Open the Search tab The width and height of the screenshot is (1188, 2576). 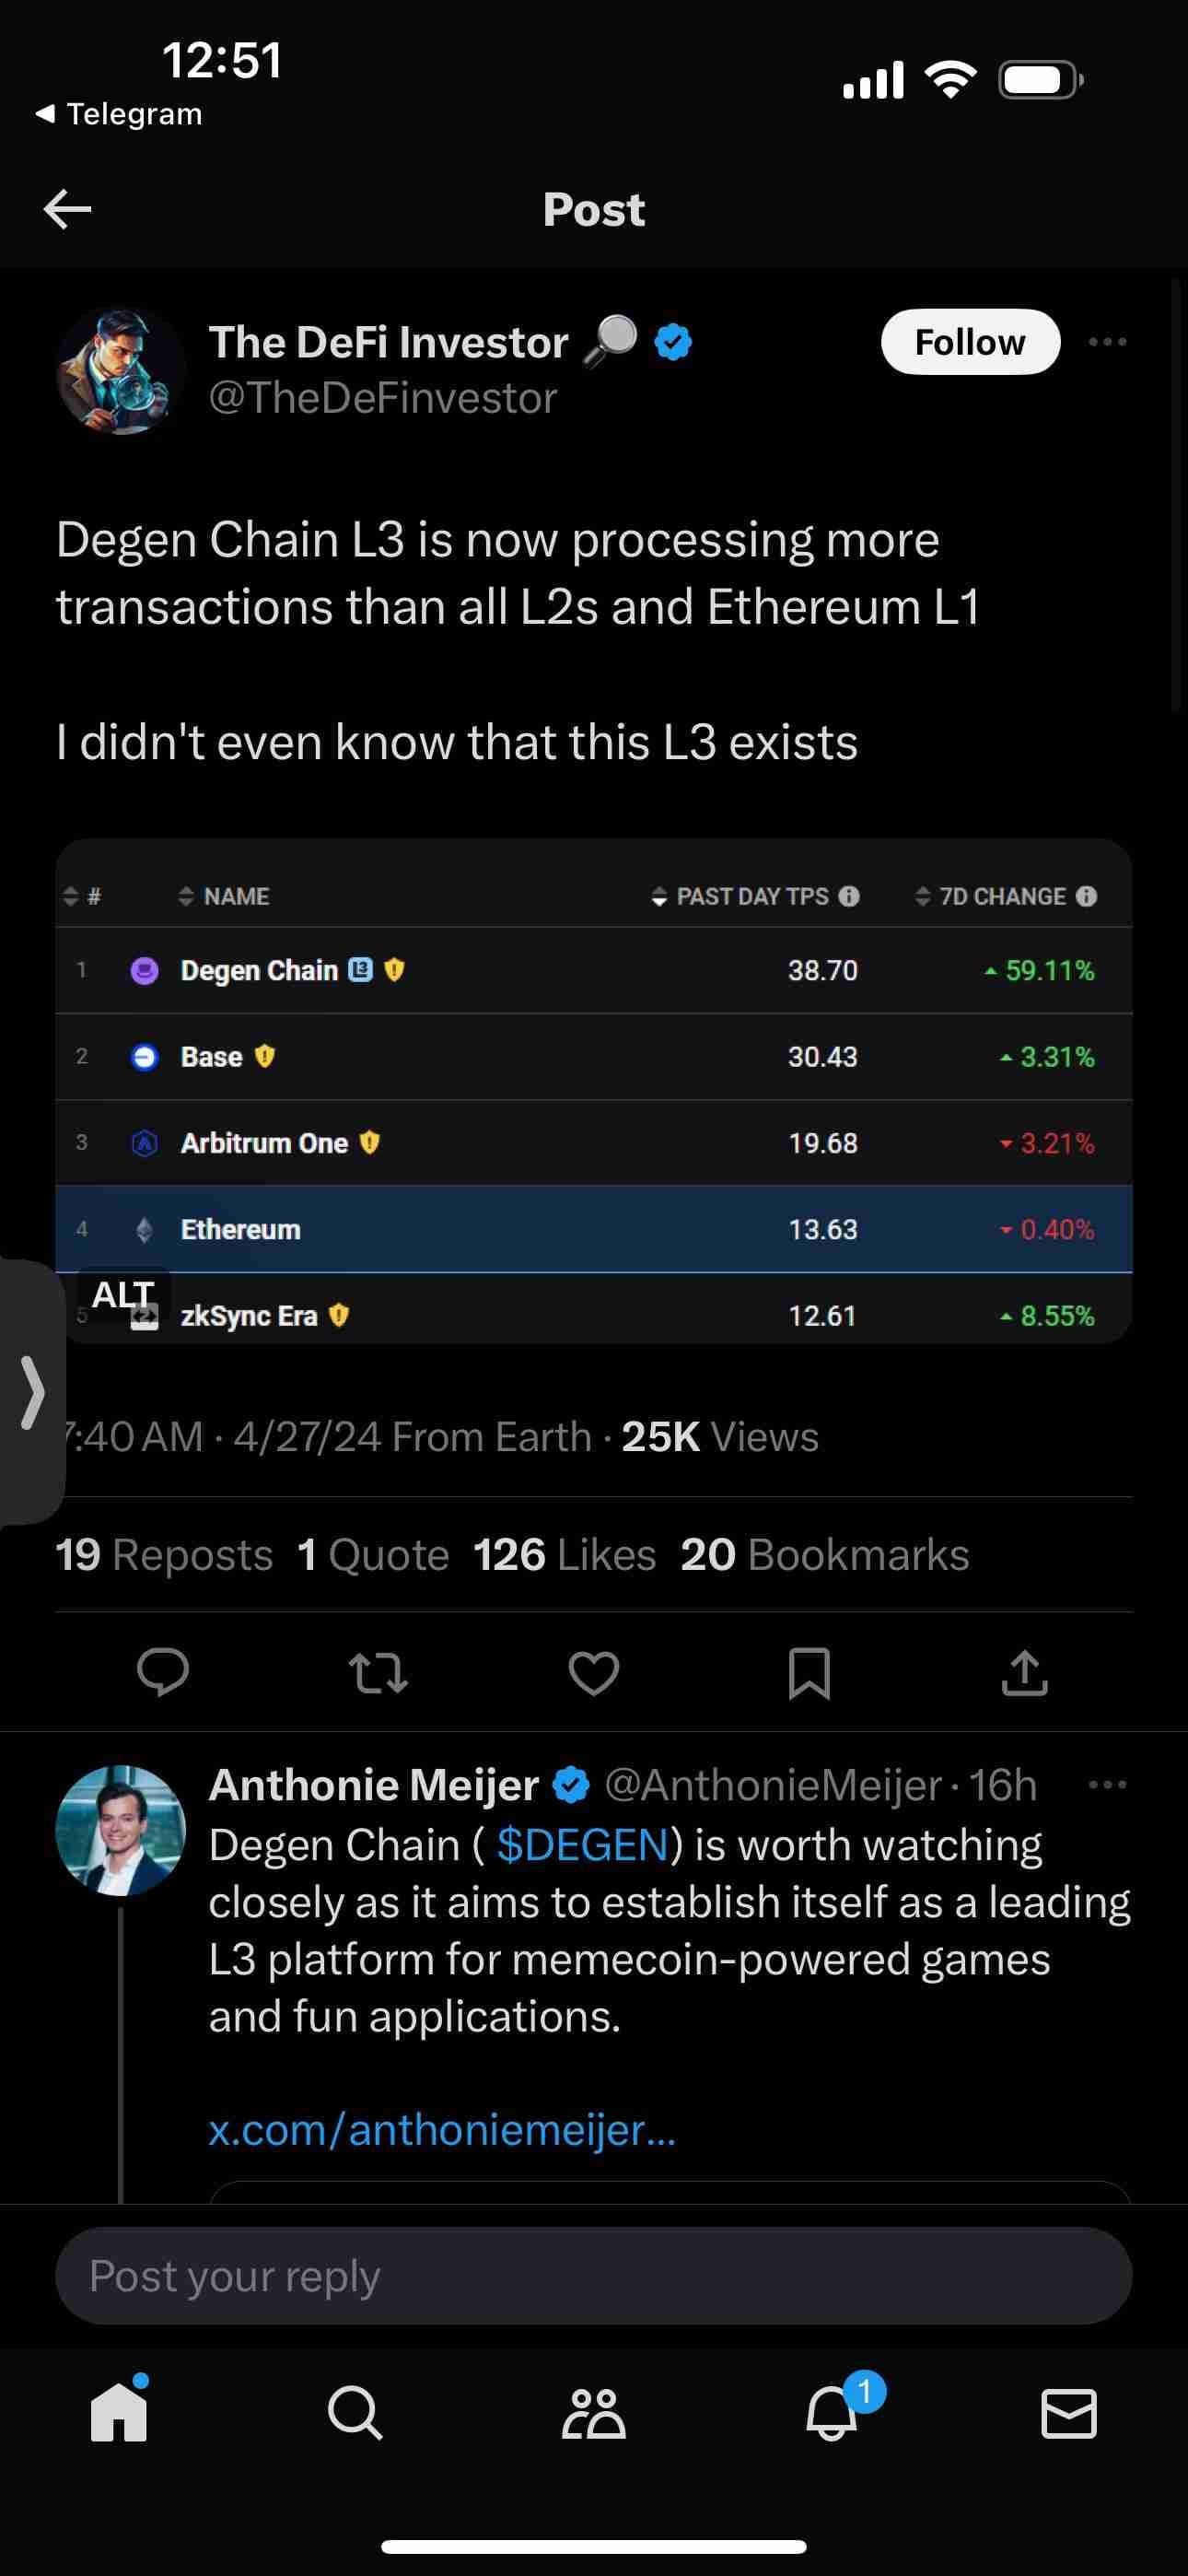pyautogui.click(x=355, y=2414)
